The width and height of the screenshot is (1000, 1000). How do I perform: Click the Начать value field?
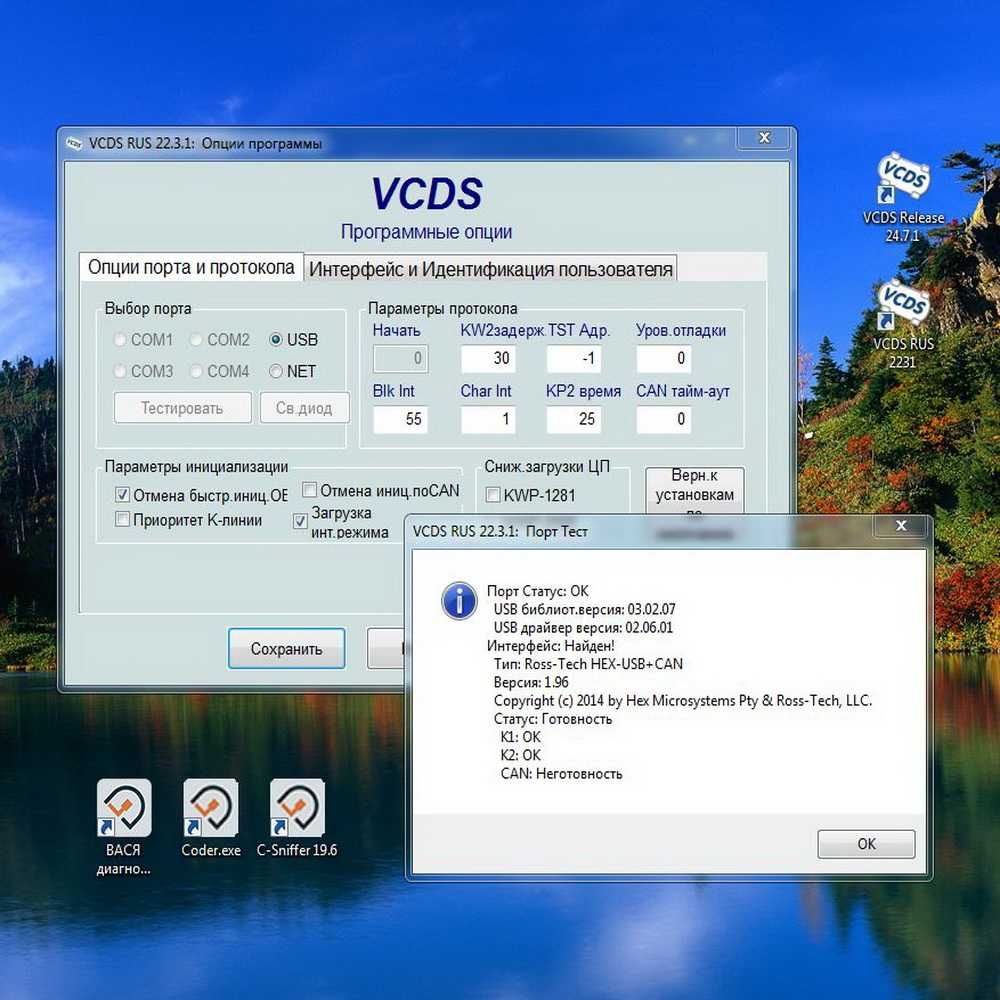click(x=401, y=358)
